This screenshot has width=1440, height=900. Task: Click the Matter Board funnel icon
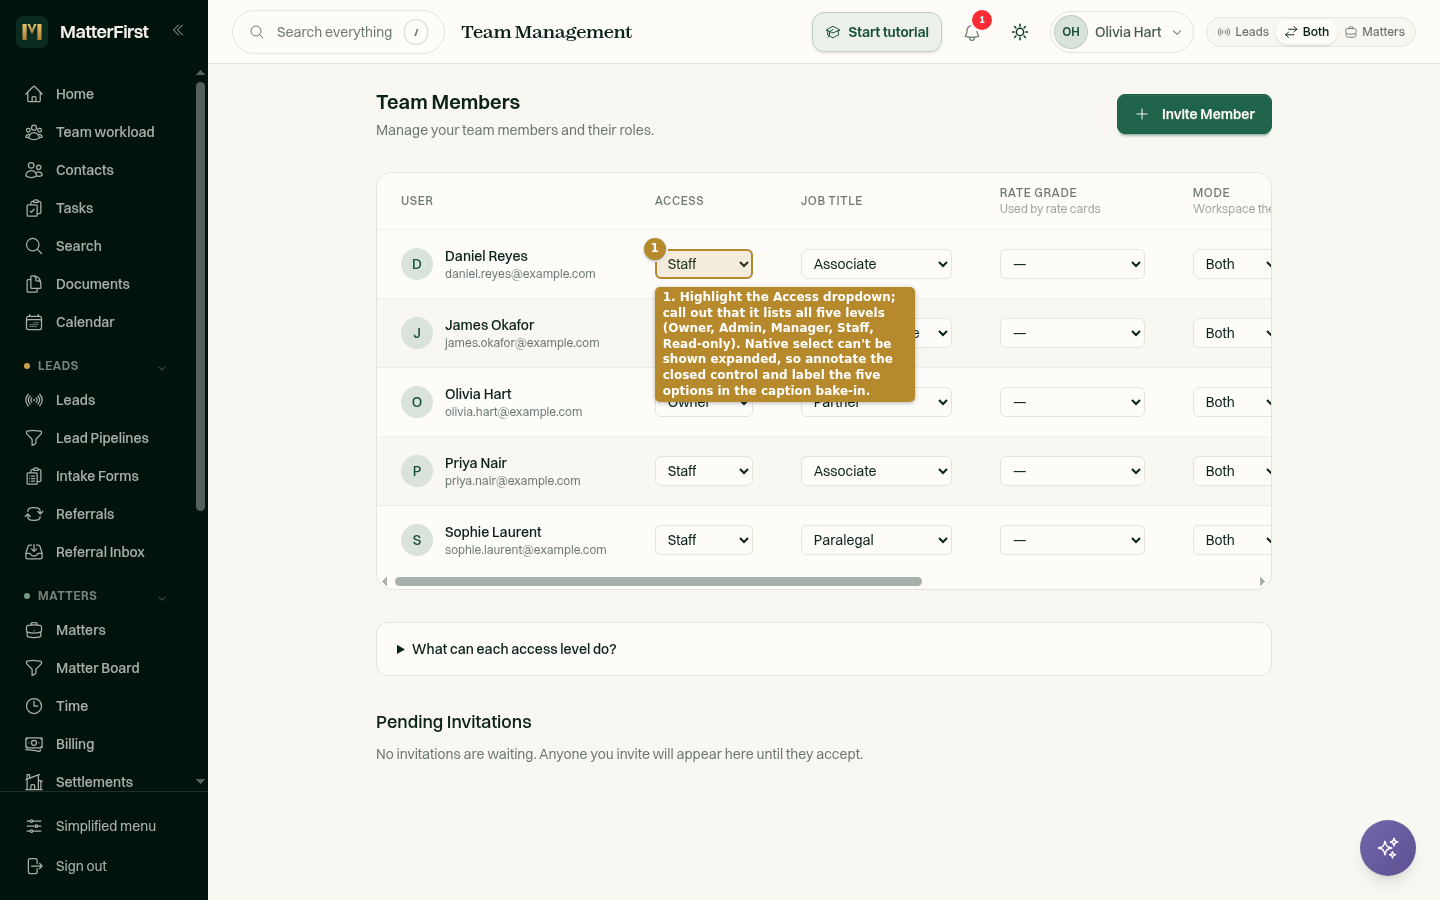[x=34, y=668]
